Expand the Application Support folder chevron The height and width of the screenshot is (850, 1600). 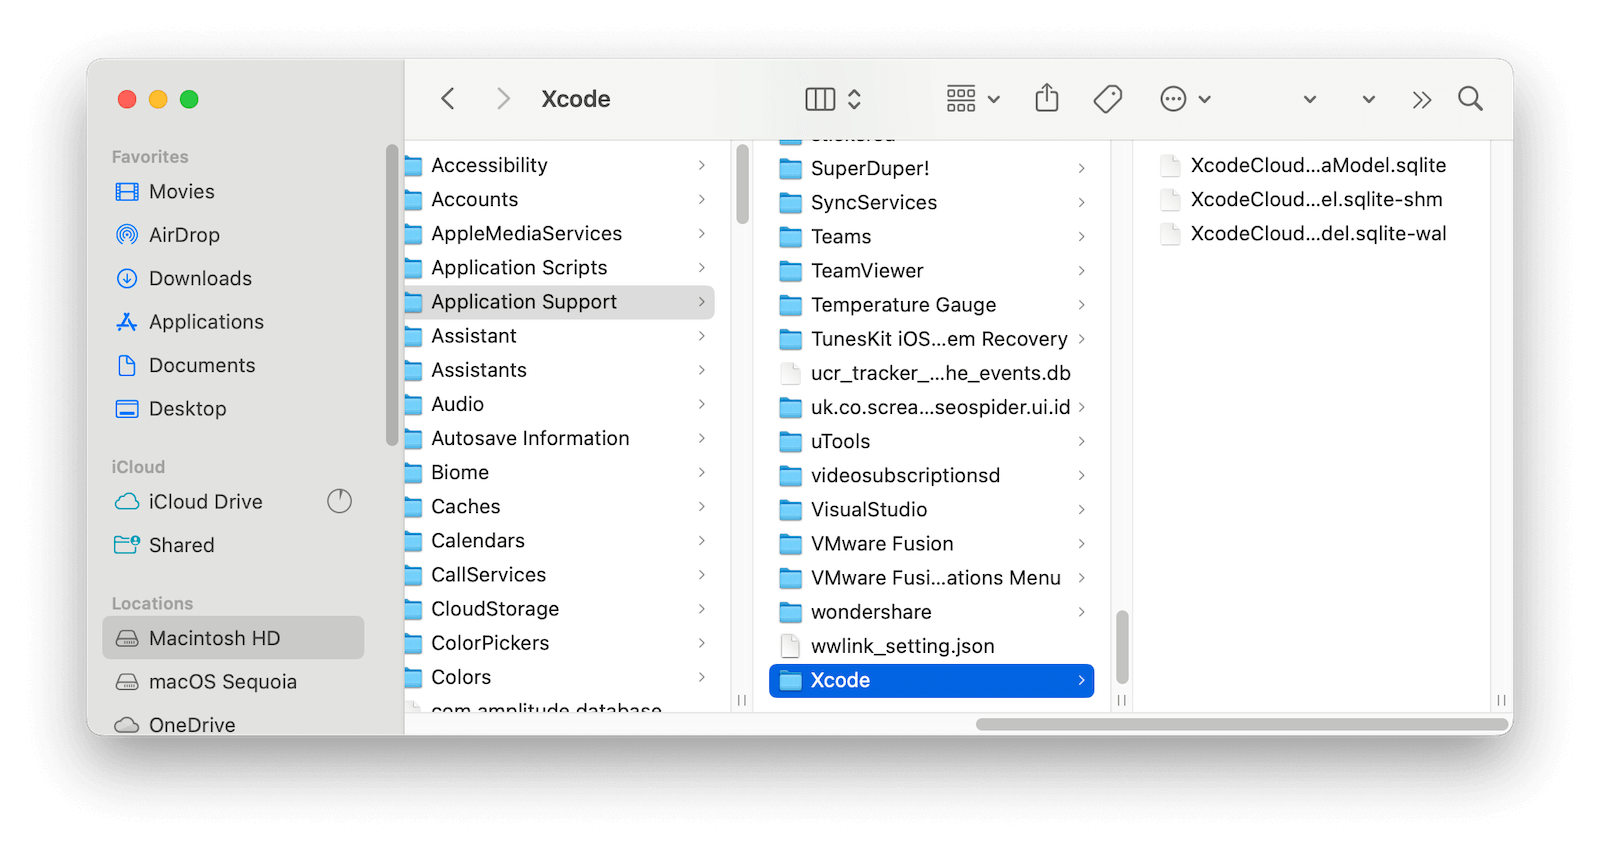701,302
